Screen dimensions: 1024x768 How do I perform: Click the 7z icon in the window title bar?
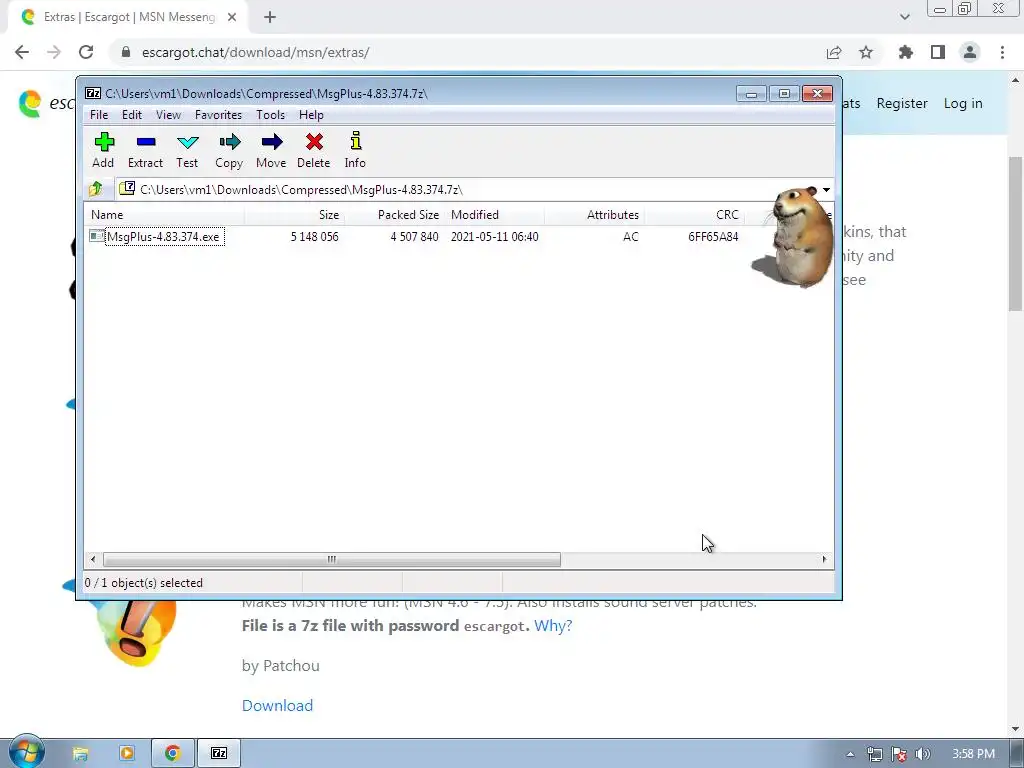(x=93, y=93)
